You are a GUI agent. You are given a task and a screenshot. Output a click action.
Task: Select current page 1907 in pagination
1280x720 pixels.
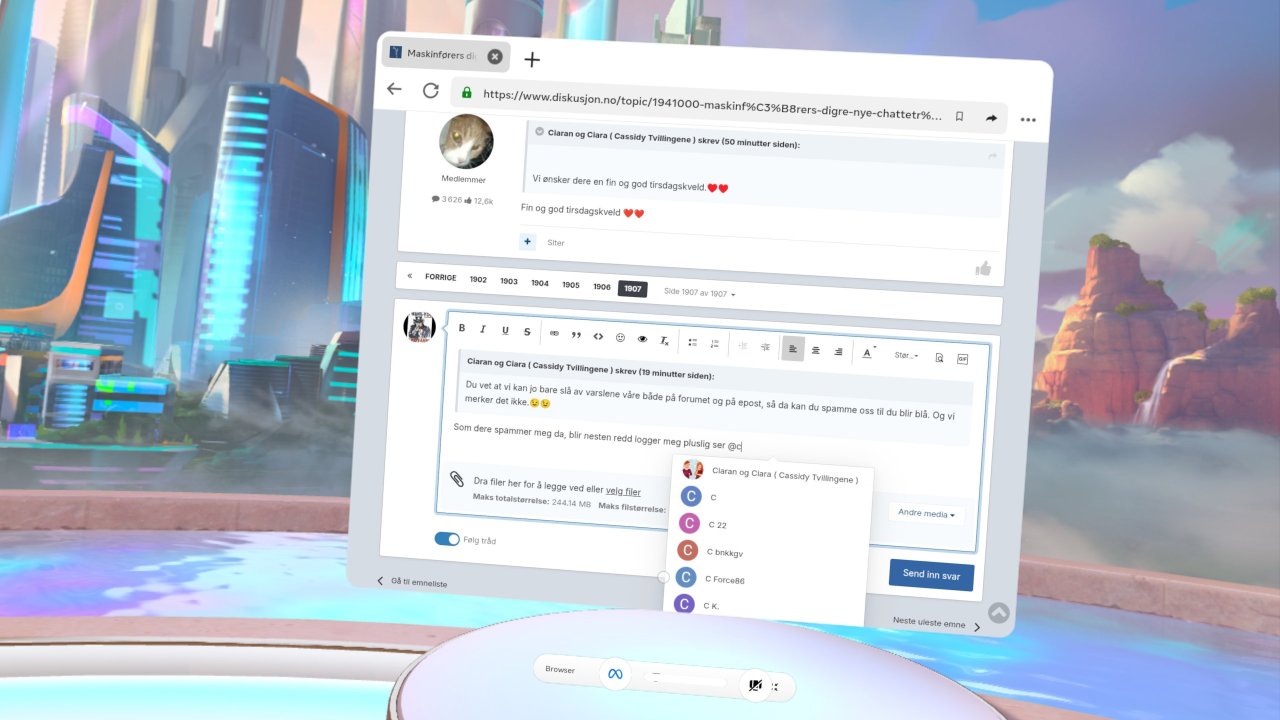(x=633, y=289)
